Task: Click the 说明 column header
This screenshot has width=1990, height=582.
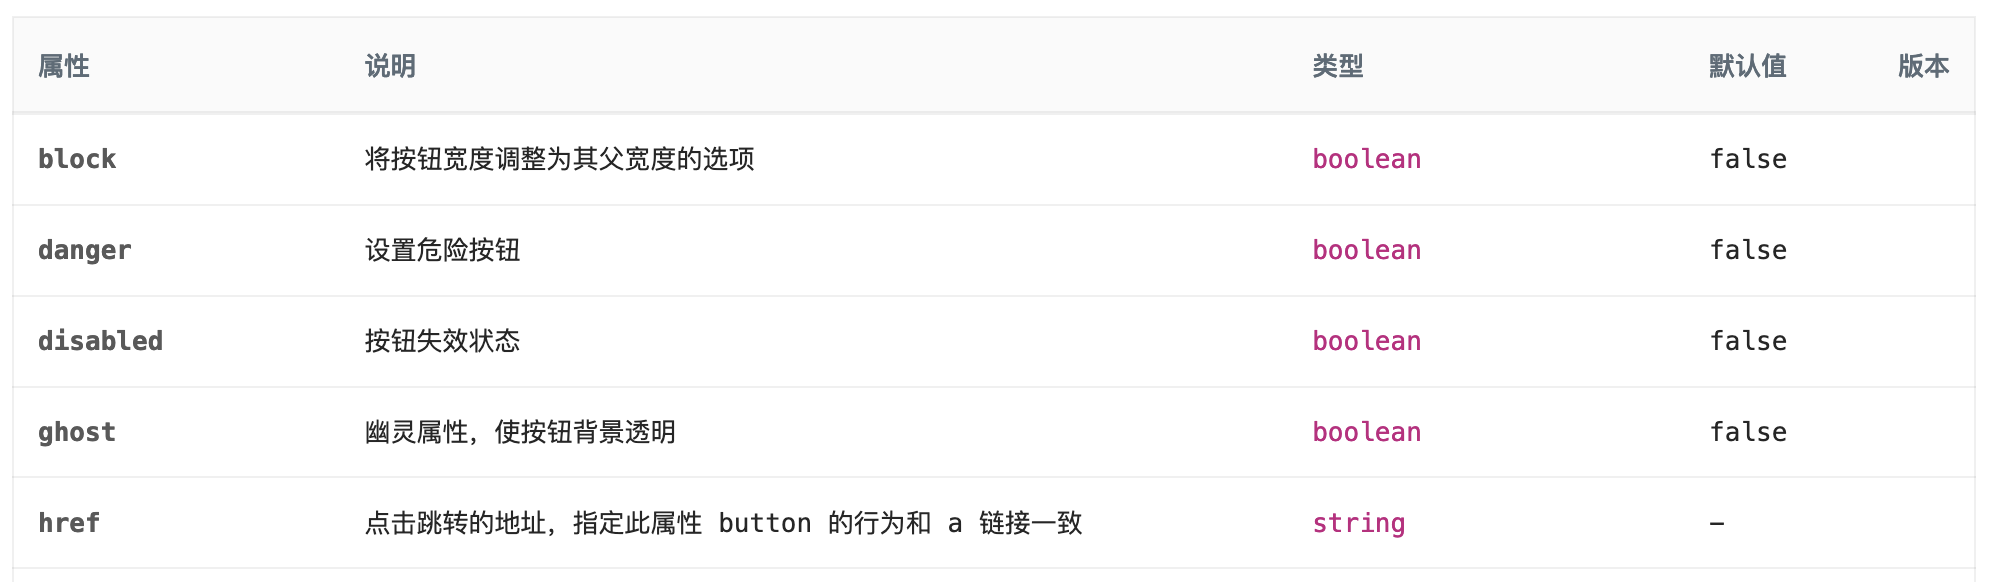Action: click(x=390, y=66)
